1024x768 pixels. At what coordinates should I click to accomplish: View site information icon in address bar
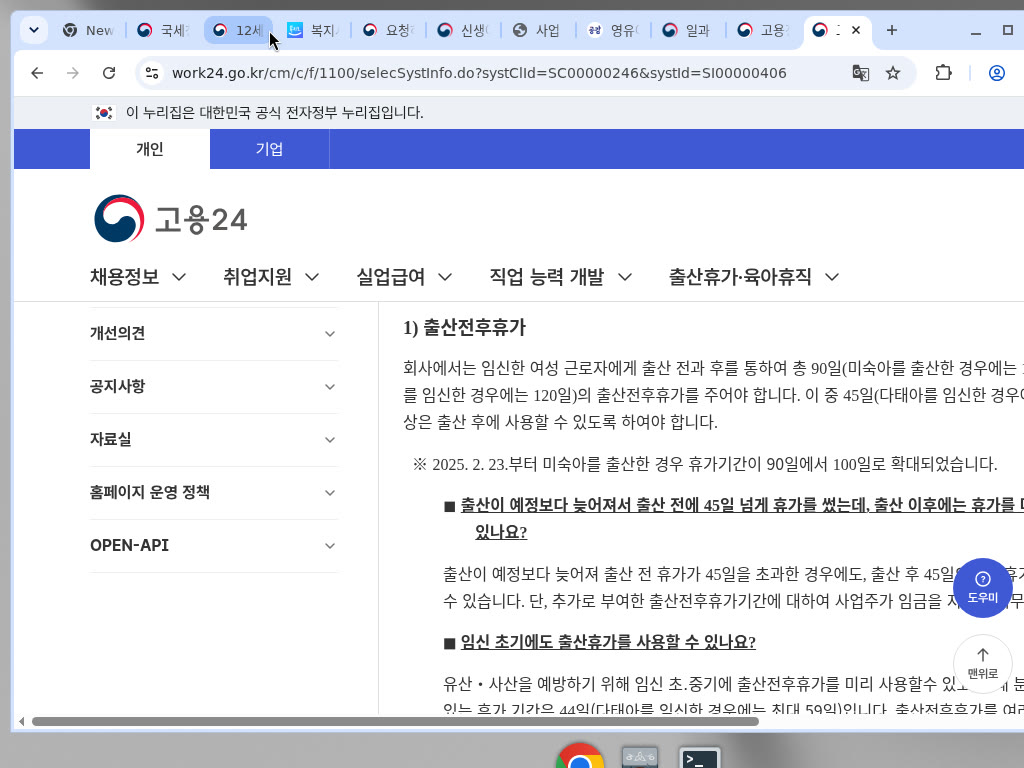coord(152,73)
